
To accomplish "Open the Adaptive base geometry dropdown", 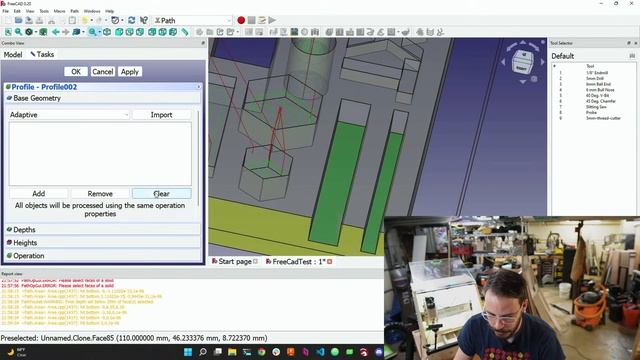I will point(69,115).
